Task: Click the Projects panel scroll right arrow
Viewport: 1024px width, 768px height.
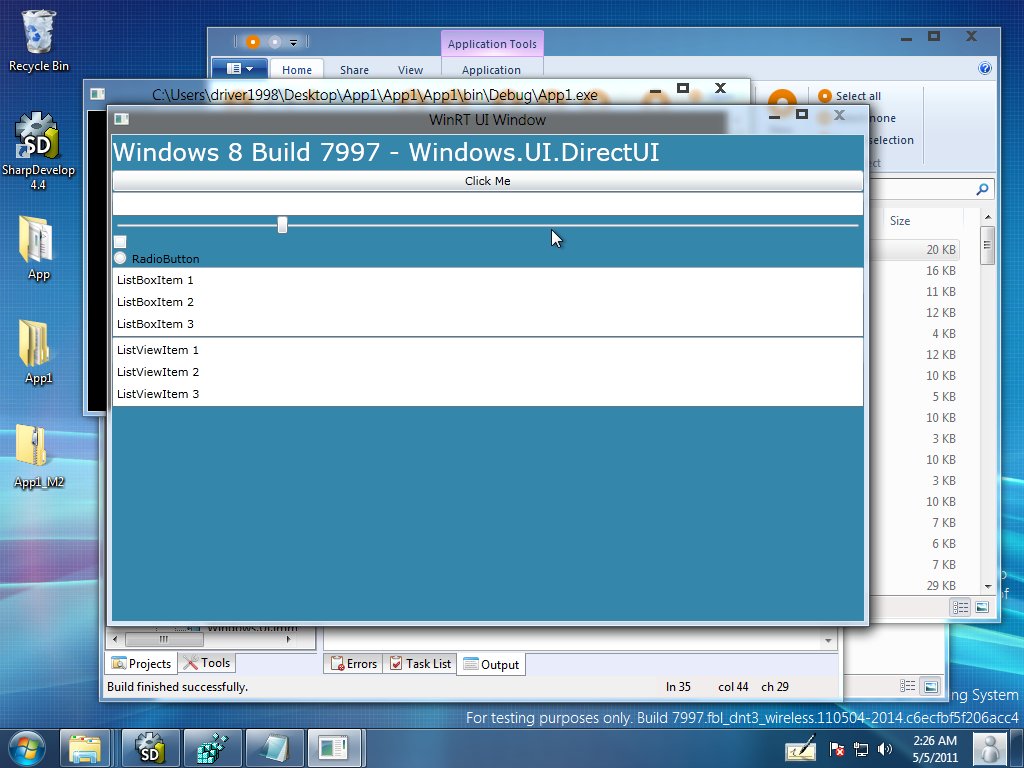Action: point(288,639)
